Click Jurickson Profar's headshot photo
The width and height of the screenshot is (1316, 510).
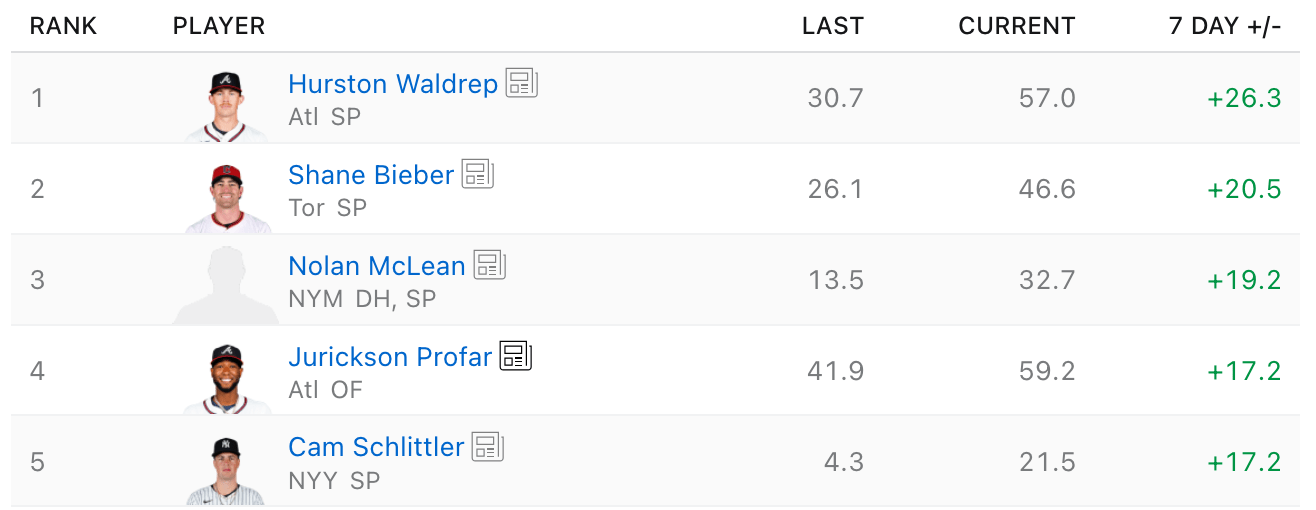click(226, 379)
